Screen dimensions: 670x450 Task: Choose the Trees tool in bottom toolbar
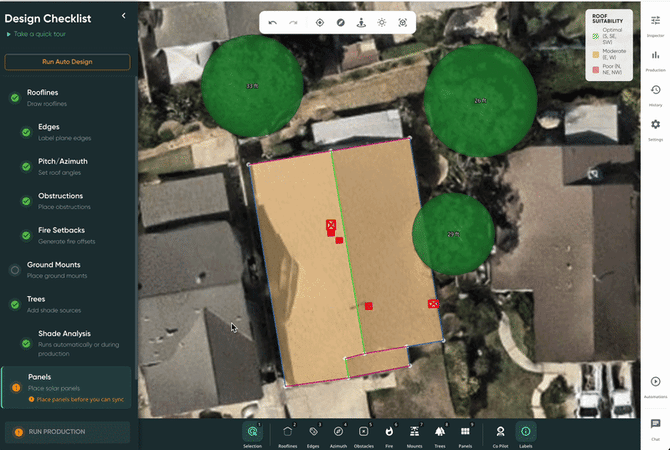point(440,431)
